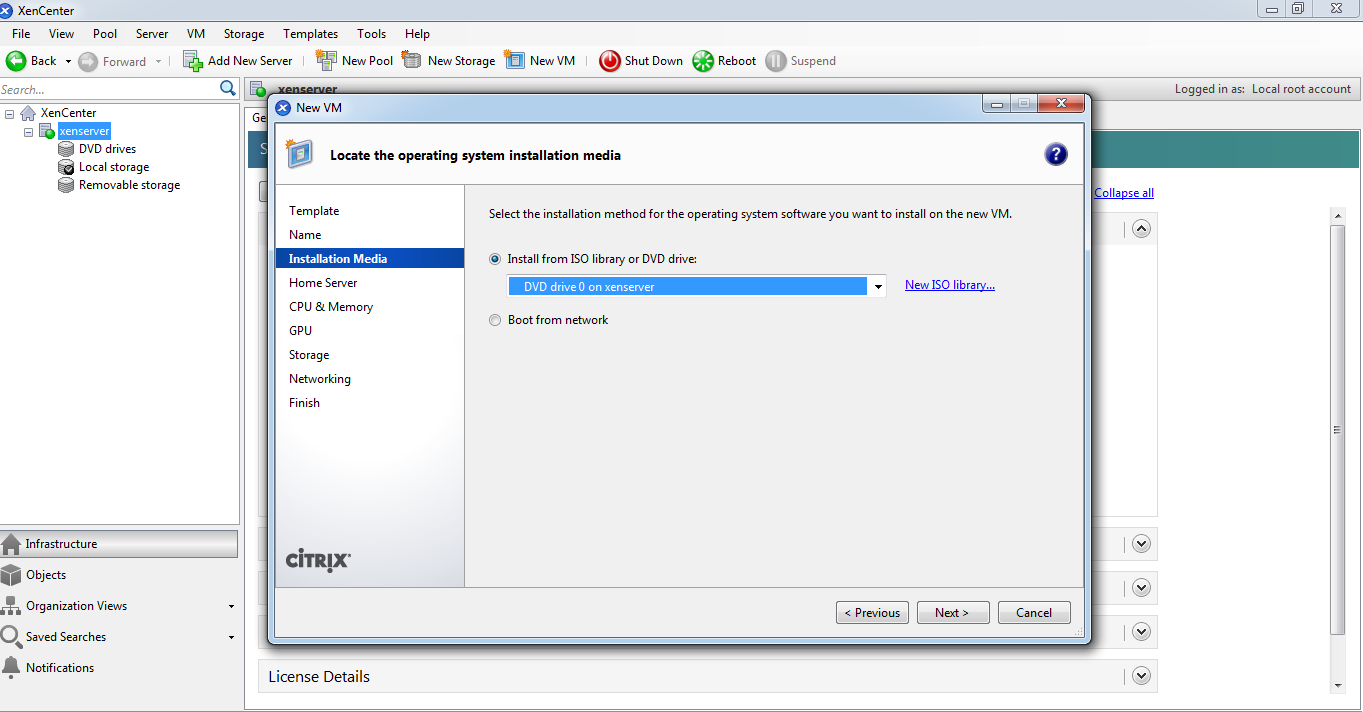
Task: Click the Next button in wizard
Action: coord(953,613)
